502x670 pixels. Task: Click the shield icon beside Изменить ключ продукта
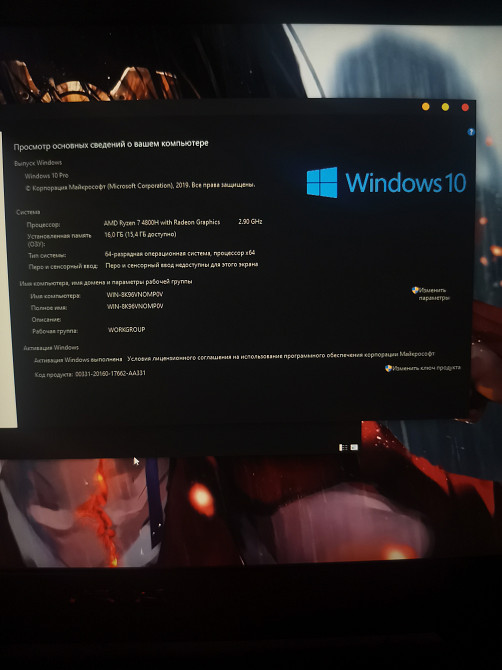pos(388,368)
